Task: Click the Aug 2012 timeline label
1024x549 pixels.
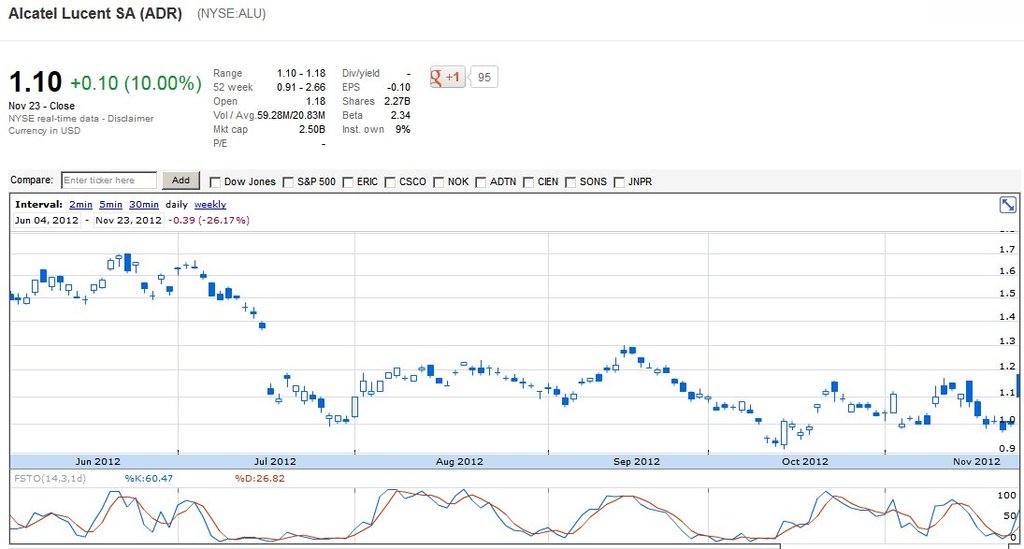Action: [x=460, y=461]
